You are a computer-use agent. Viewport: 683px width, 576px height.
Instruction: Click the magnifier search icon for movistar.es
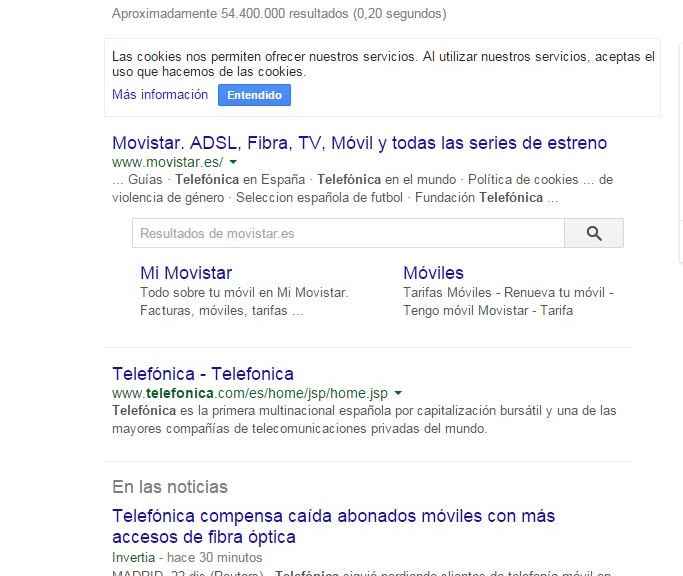click(x=594, y=234)
